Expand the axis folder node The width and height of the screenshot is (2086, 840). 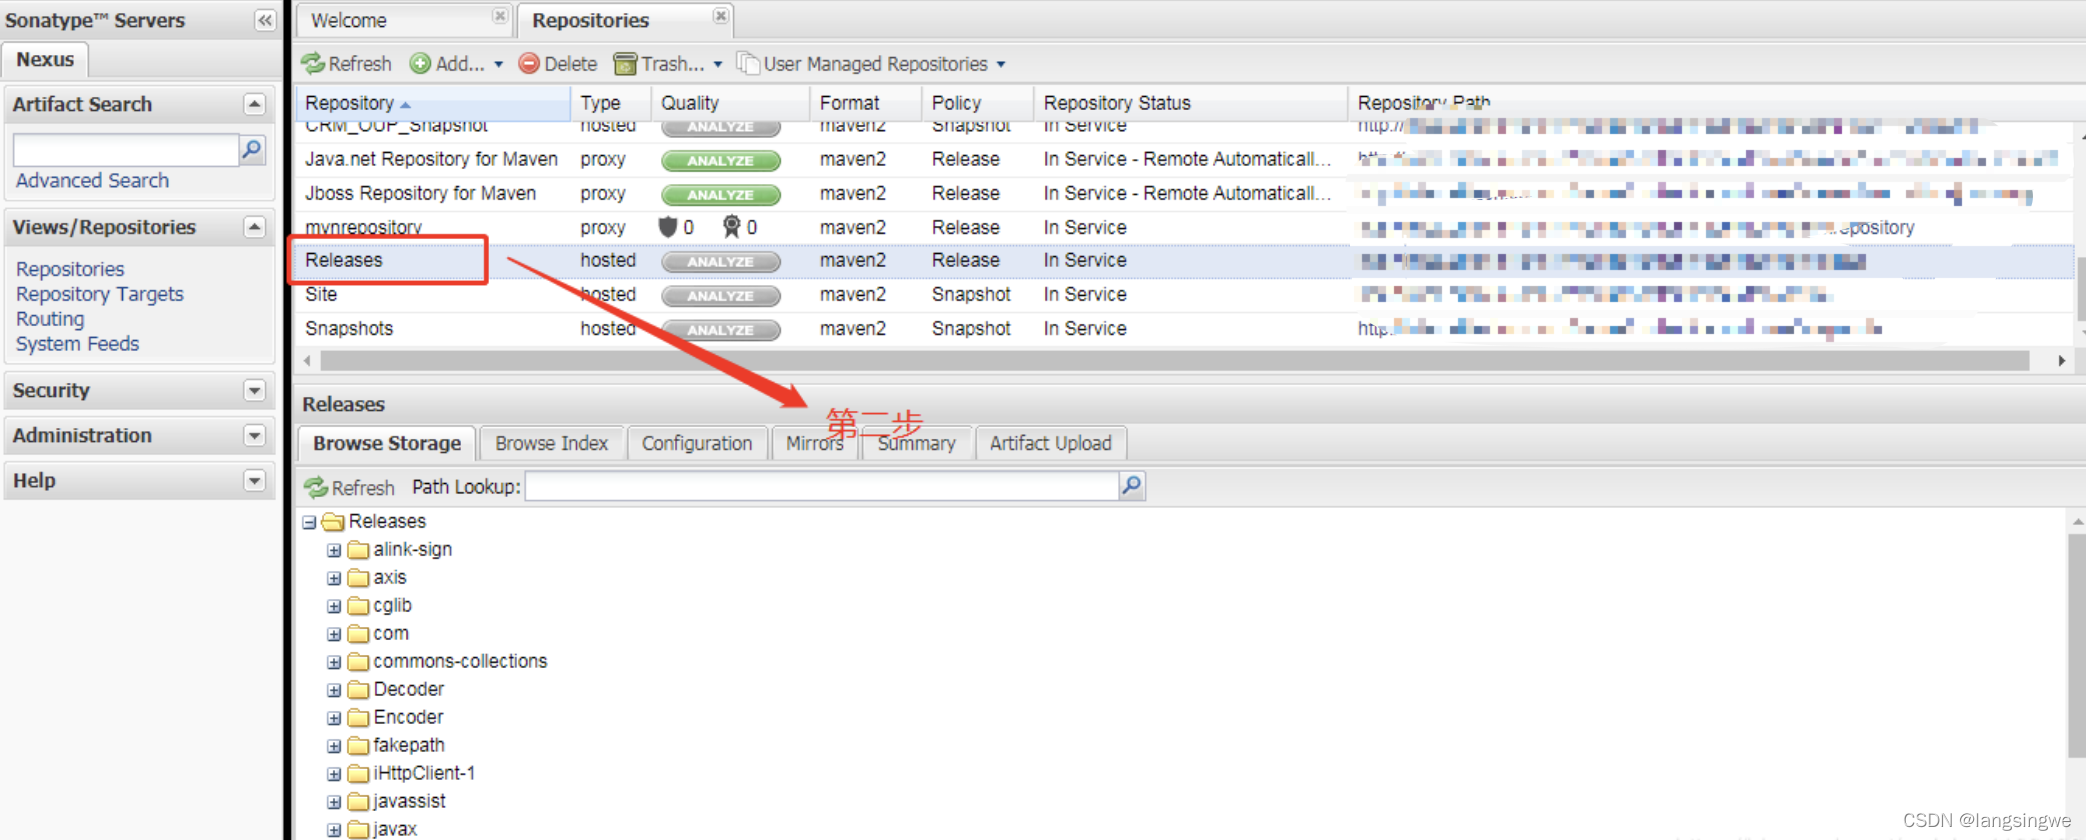334,578
